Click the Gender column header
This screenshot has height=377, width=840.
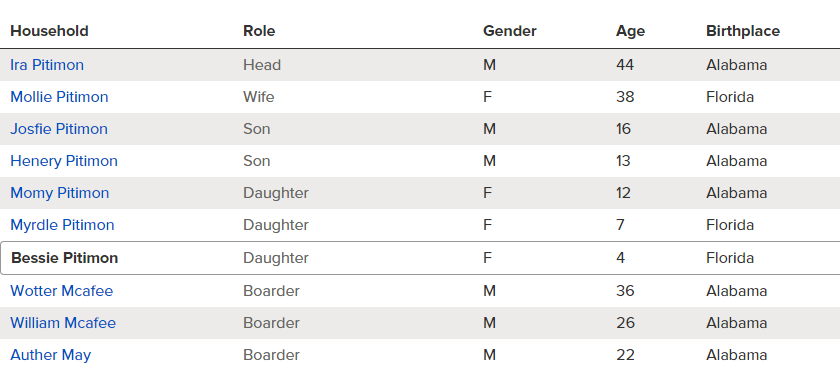(x=509, y=31)
